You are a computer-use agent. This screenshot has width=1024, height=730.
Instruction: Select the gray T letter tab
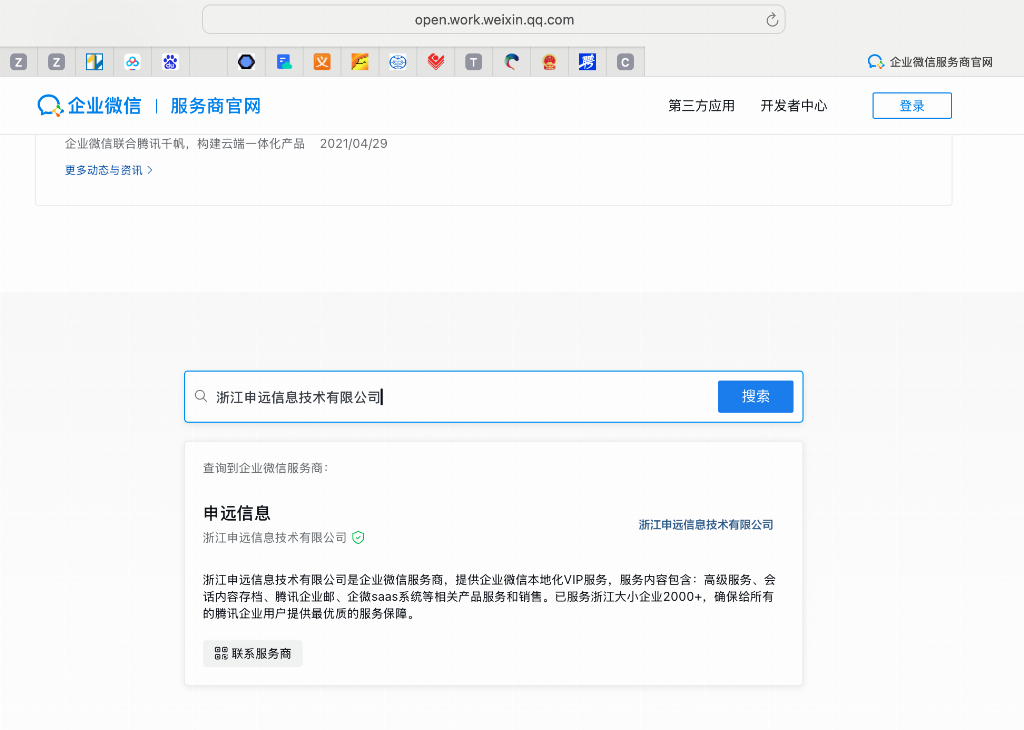pos(473,62)
